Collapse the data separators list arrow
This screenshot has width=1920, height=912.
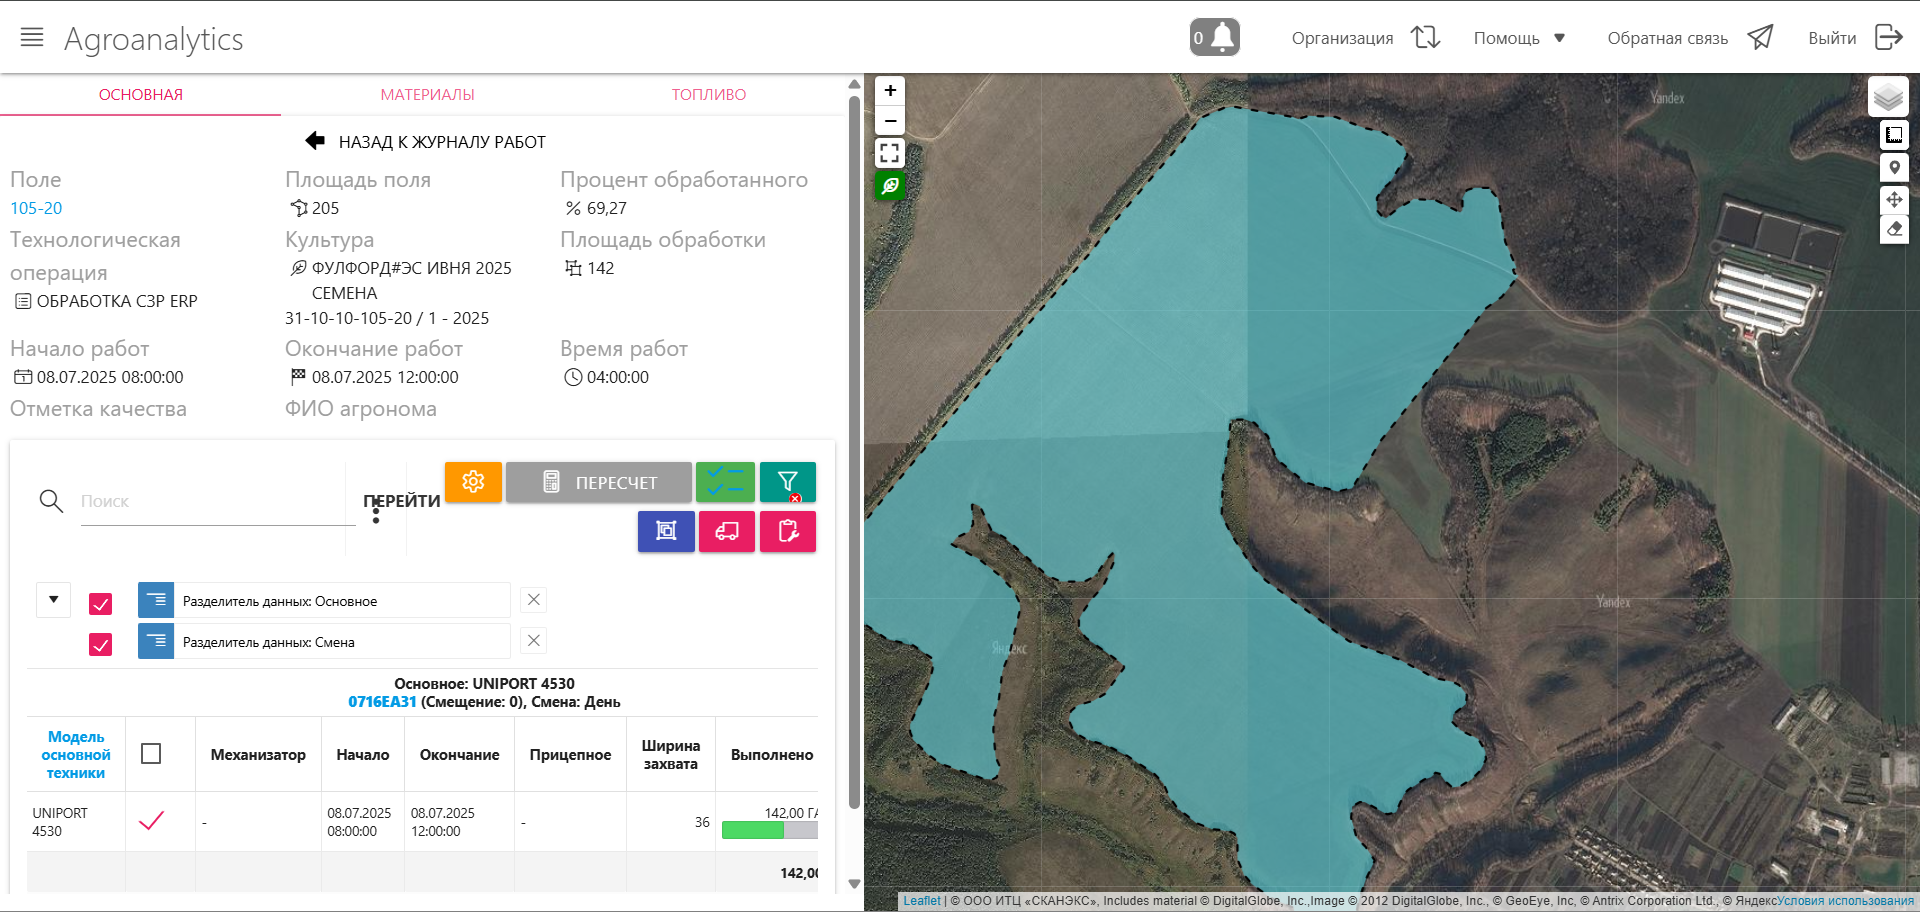54,600
